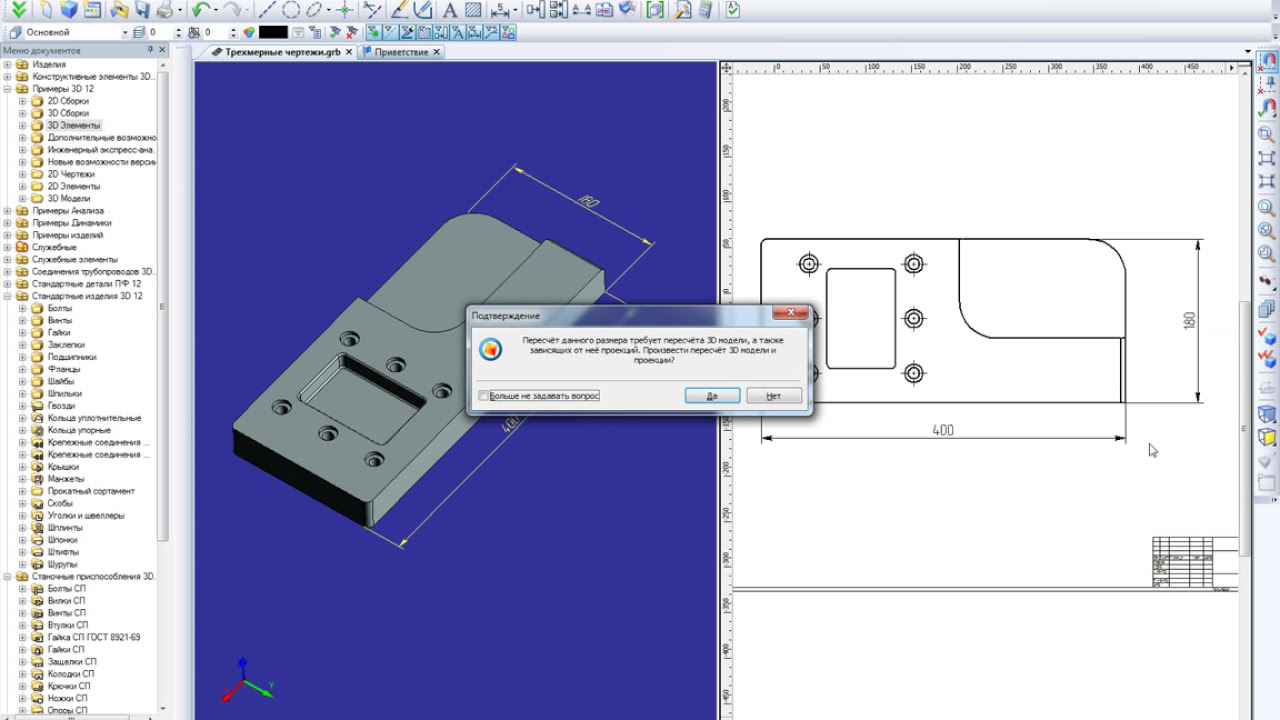Select the Circle drawing tool
The height and width of the screenshot is (720, 1280).
(x=291, y=10)
